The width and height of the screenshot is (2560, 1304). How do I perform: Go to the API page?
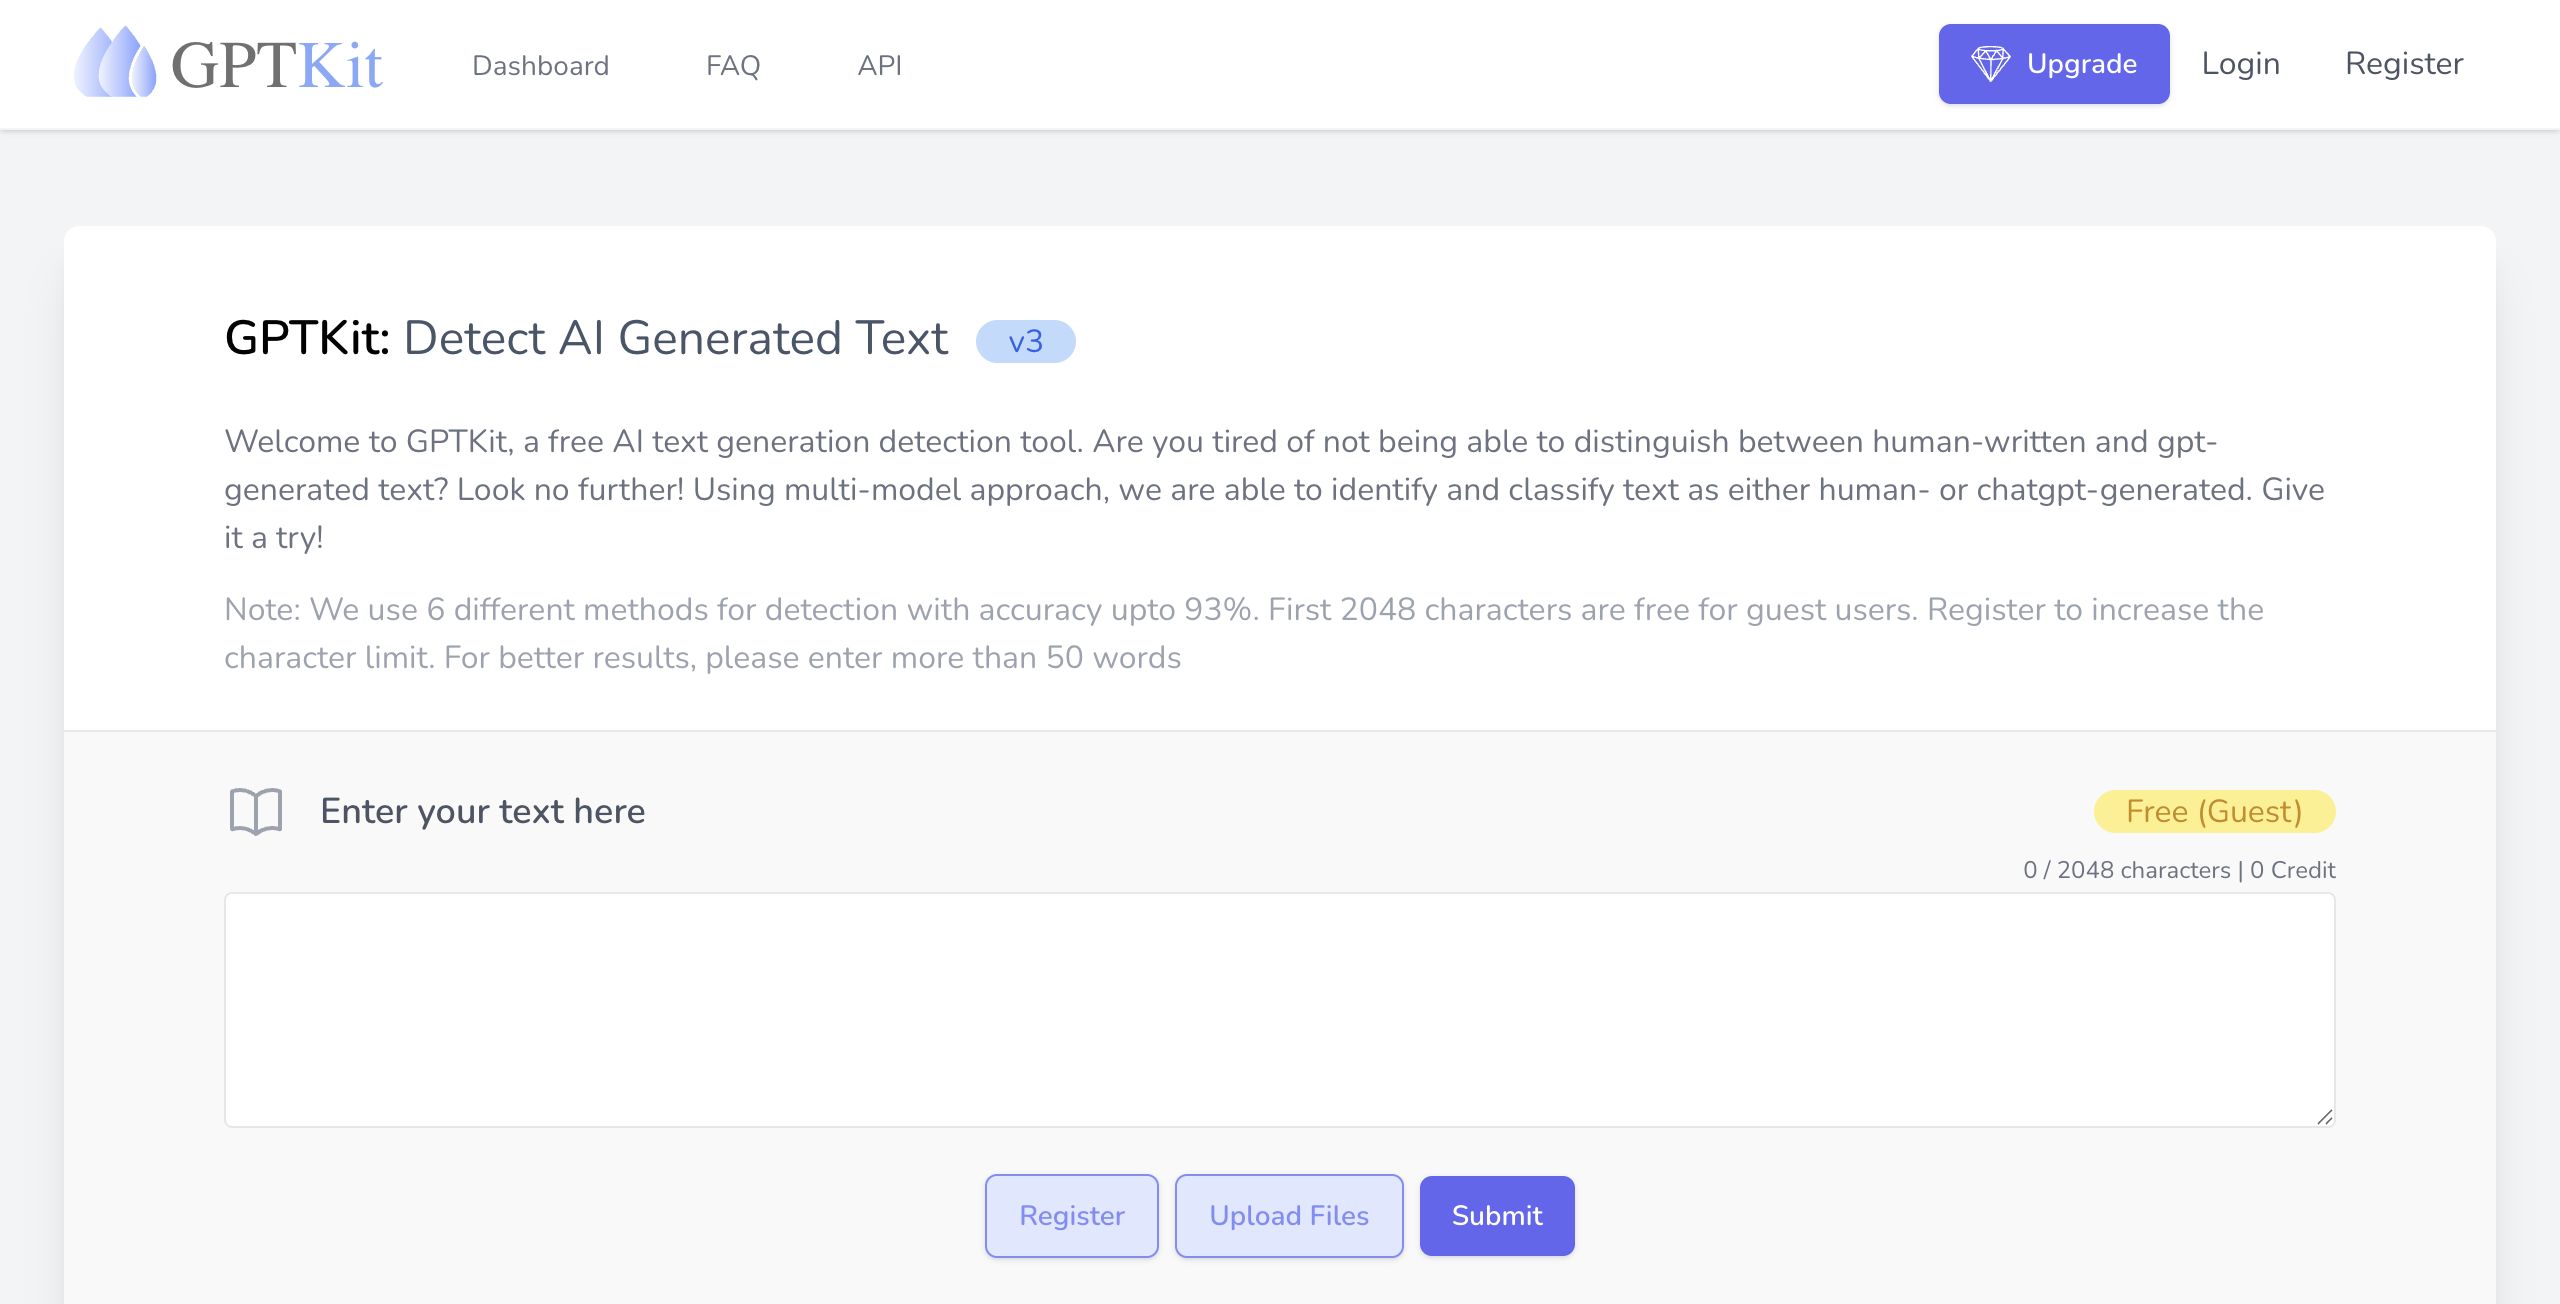point(879,65)
